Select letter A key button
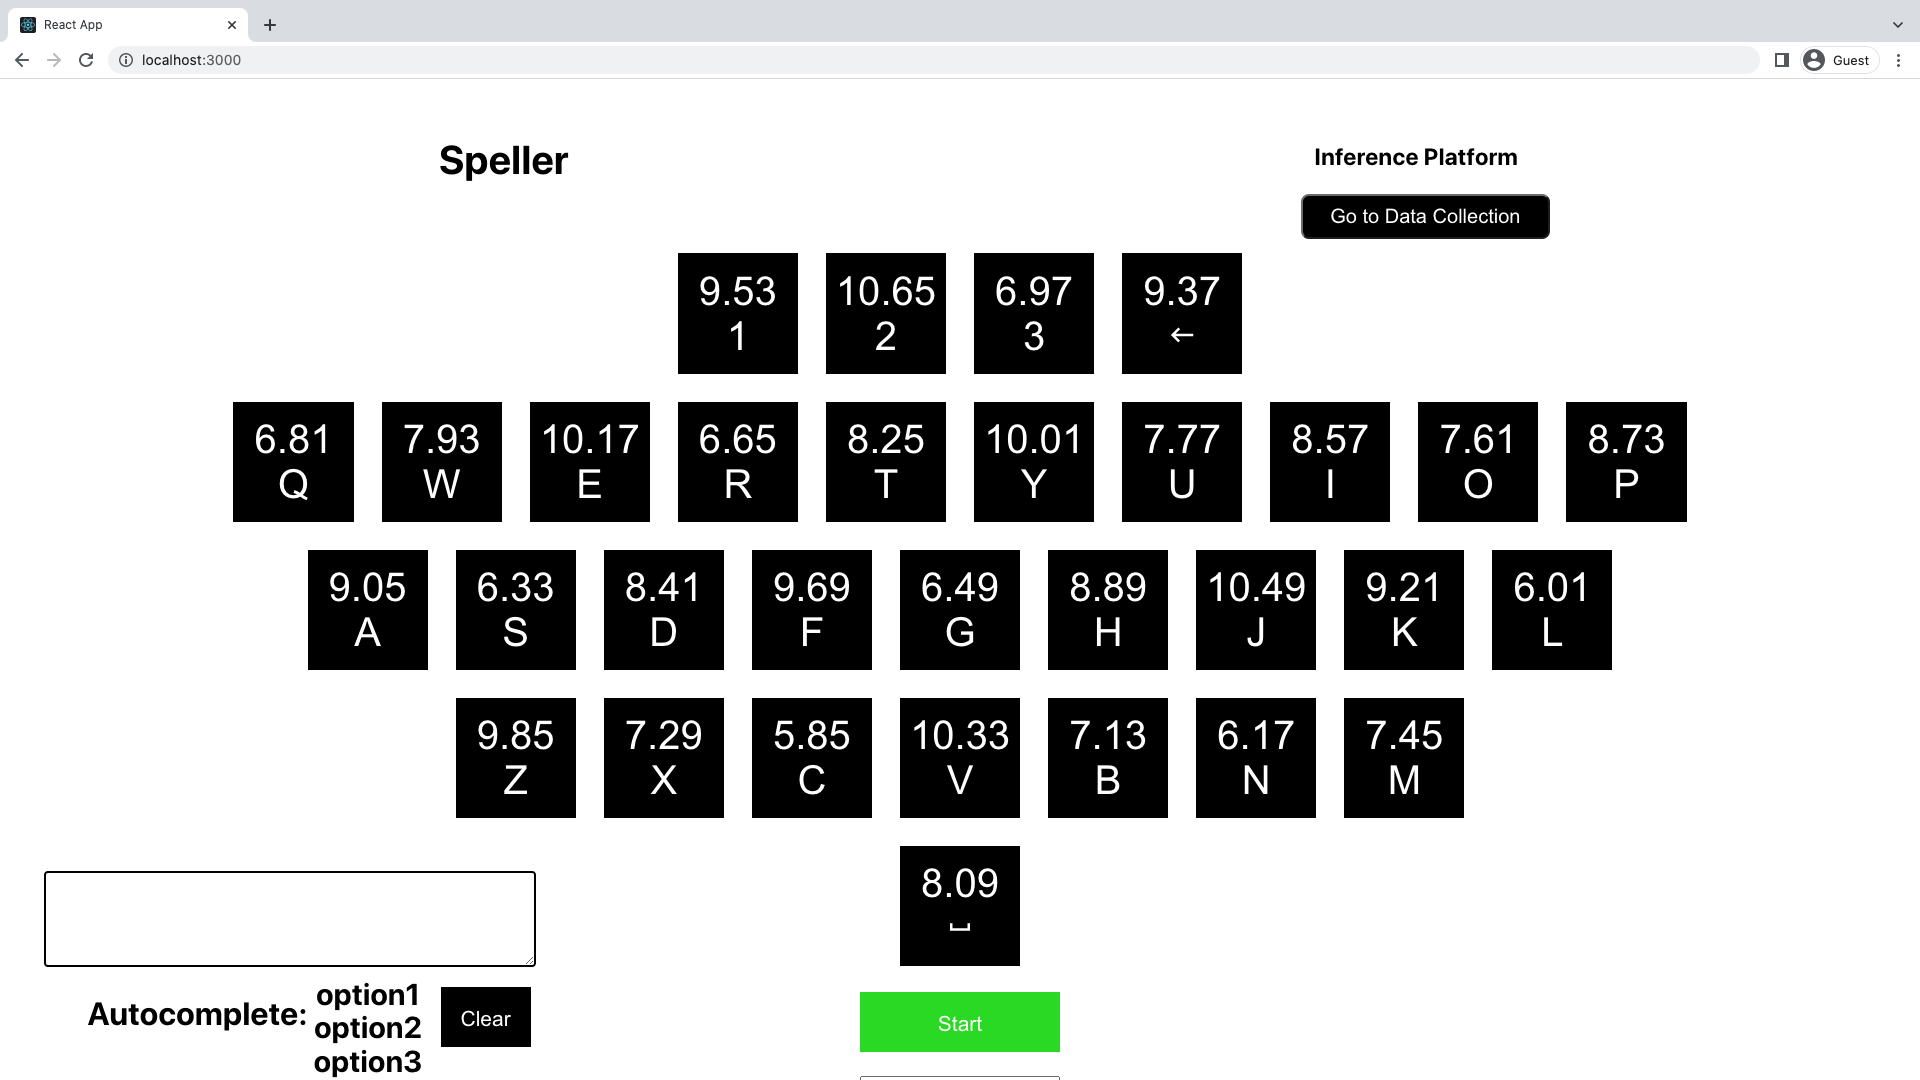Viewport: 1920px width, 1080px height. [x=367, y=609]
